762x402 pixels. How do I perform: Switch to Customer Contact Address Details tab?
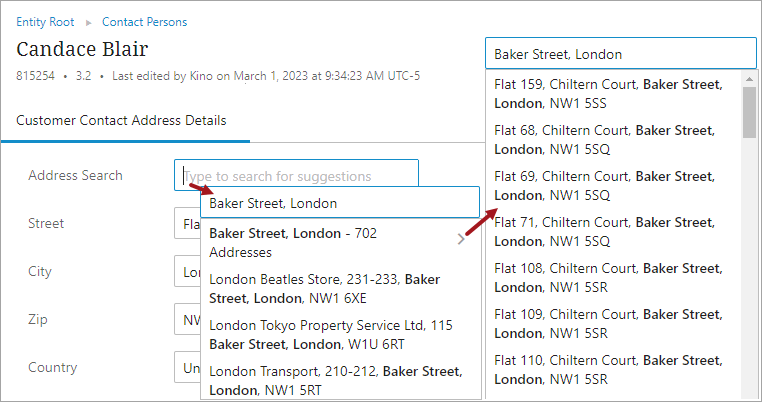pos(121,121)
